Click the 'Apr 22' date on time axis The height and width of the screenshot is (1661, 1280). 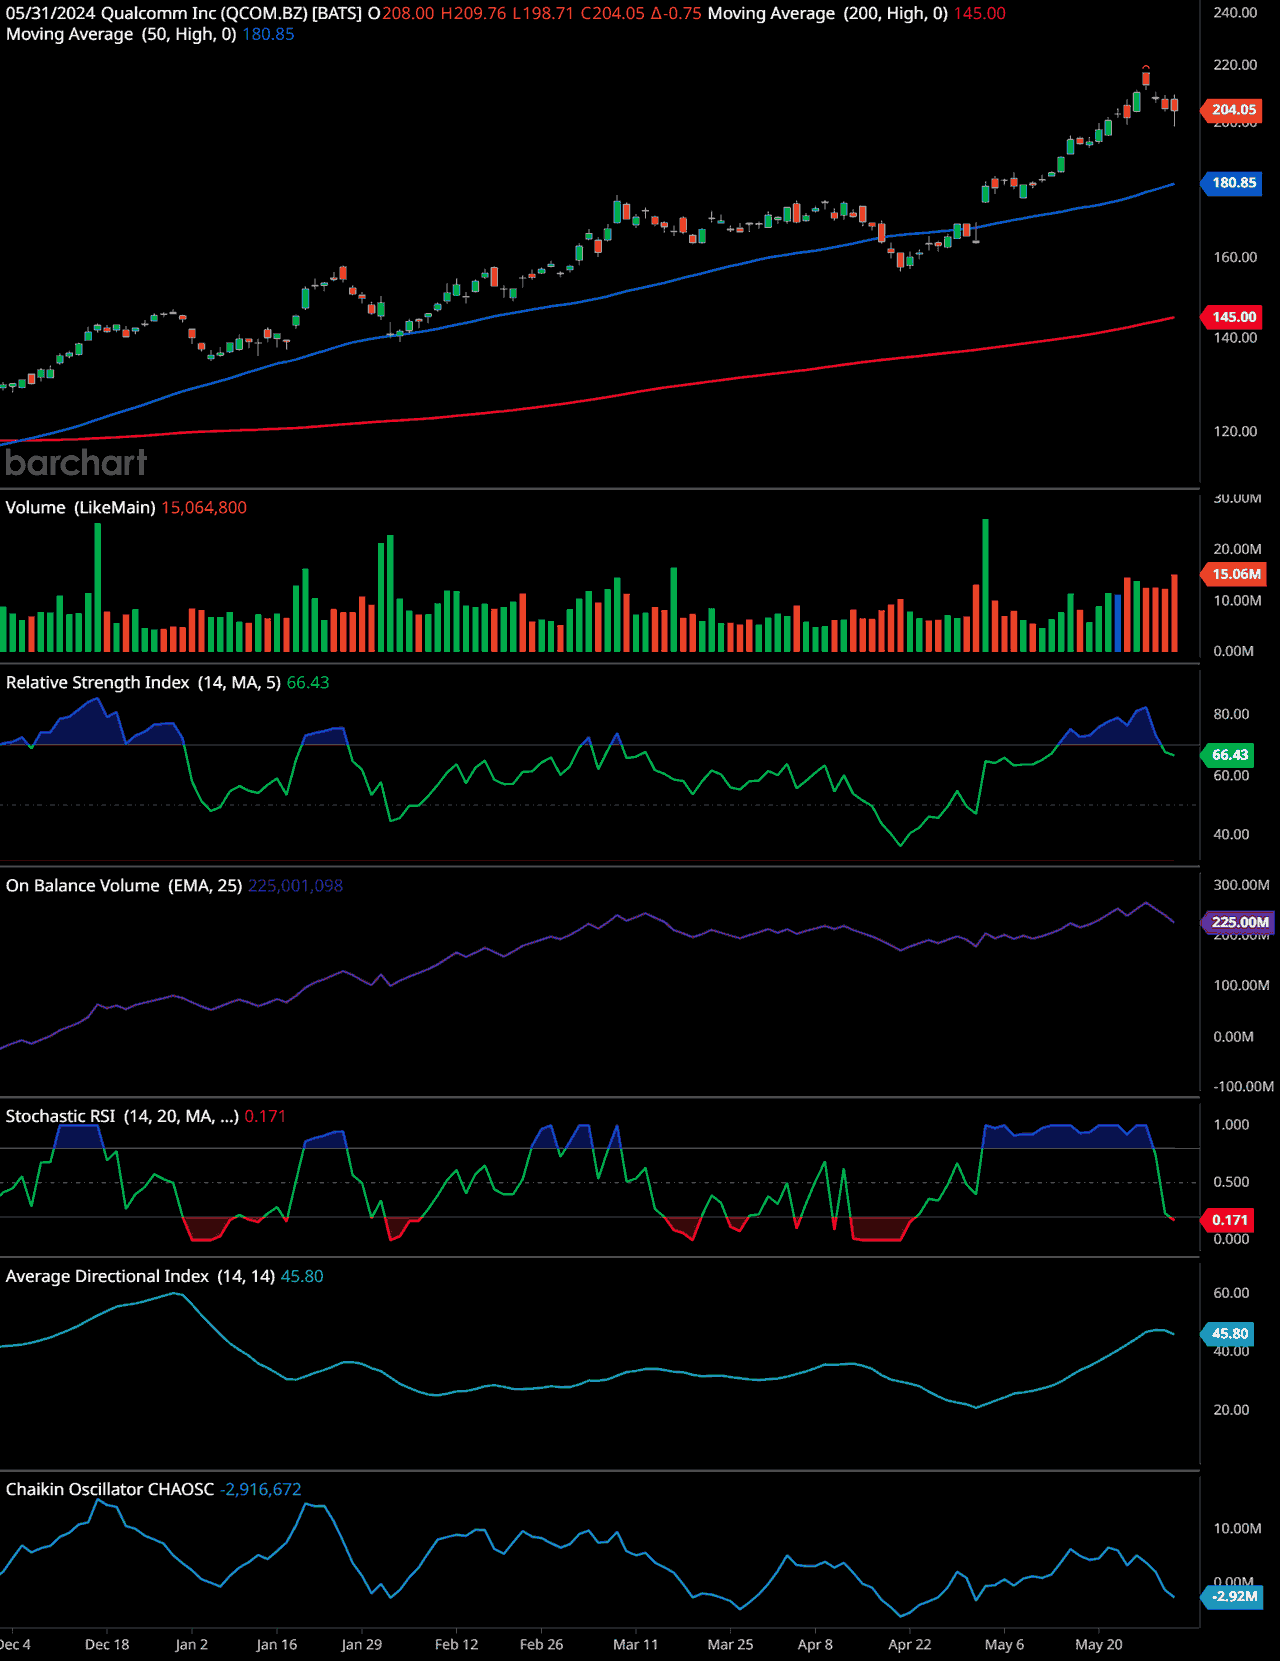[x=910, y=1644]
